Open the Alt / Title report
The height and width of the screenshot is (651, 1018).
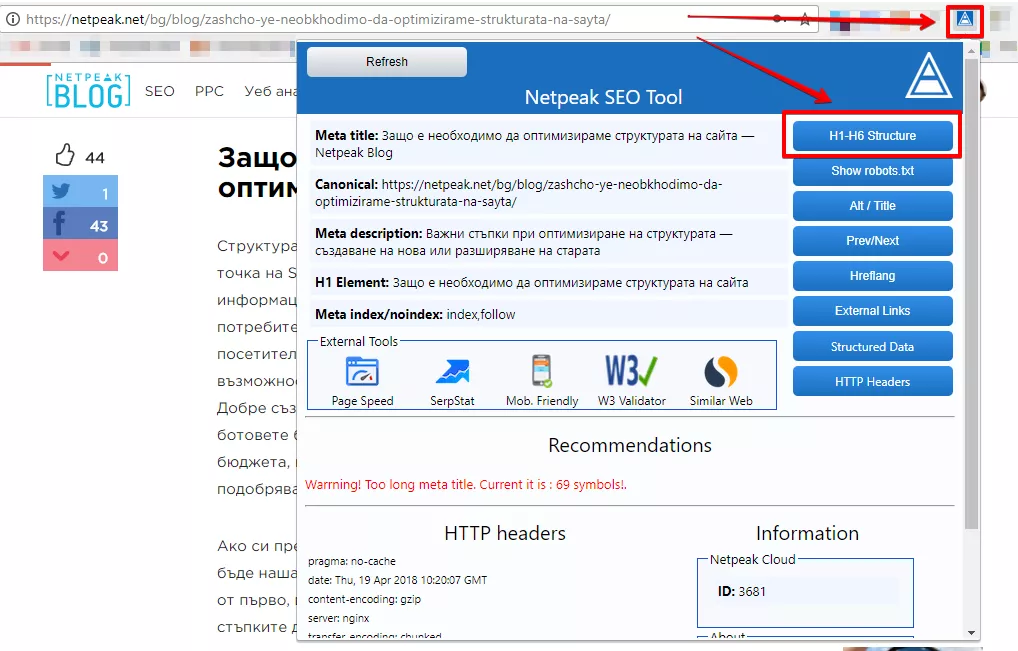coord(873,206)
